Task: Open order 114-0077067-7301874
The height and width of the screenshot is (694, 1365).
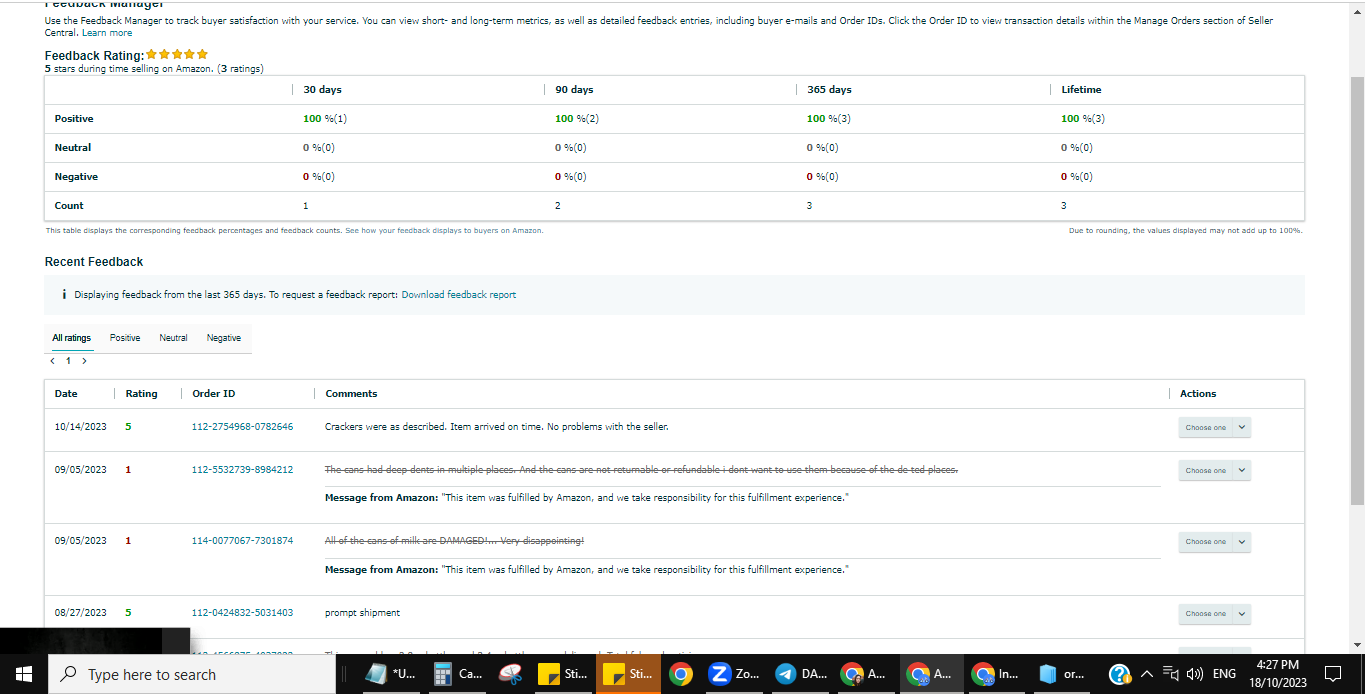Action: tap(243, 541)
